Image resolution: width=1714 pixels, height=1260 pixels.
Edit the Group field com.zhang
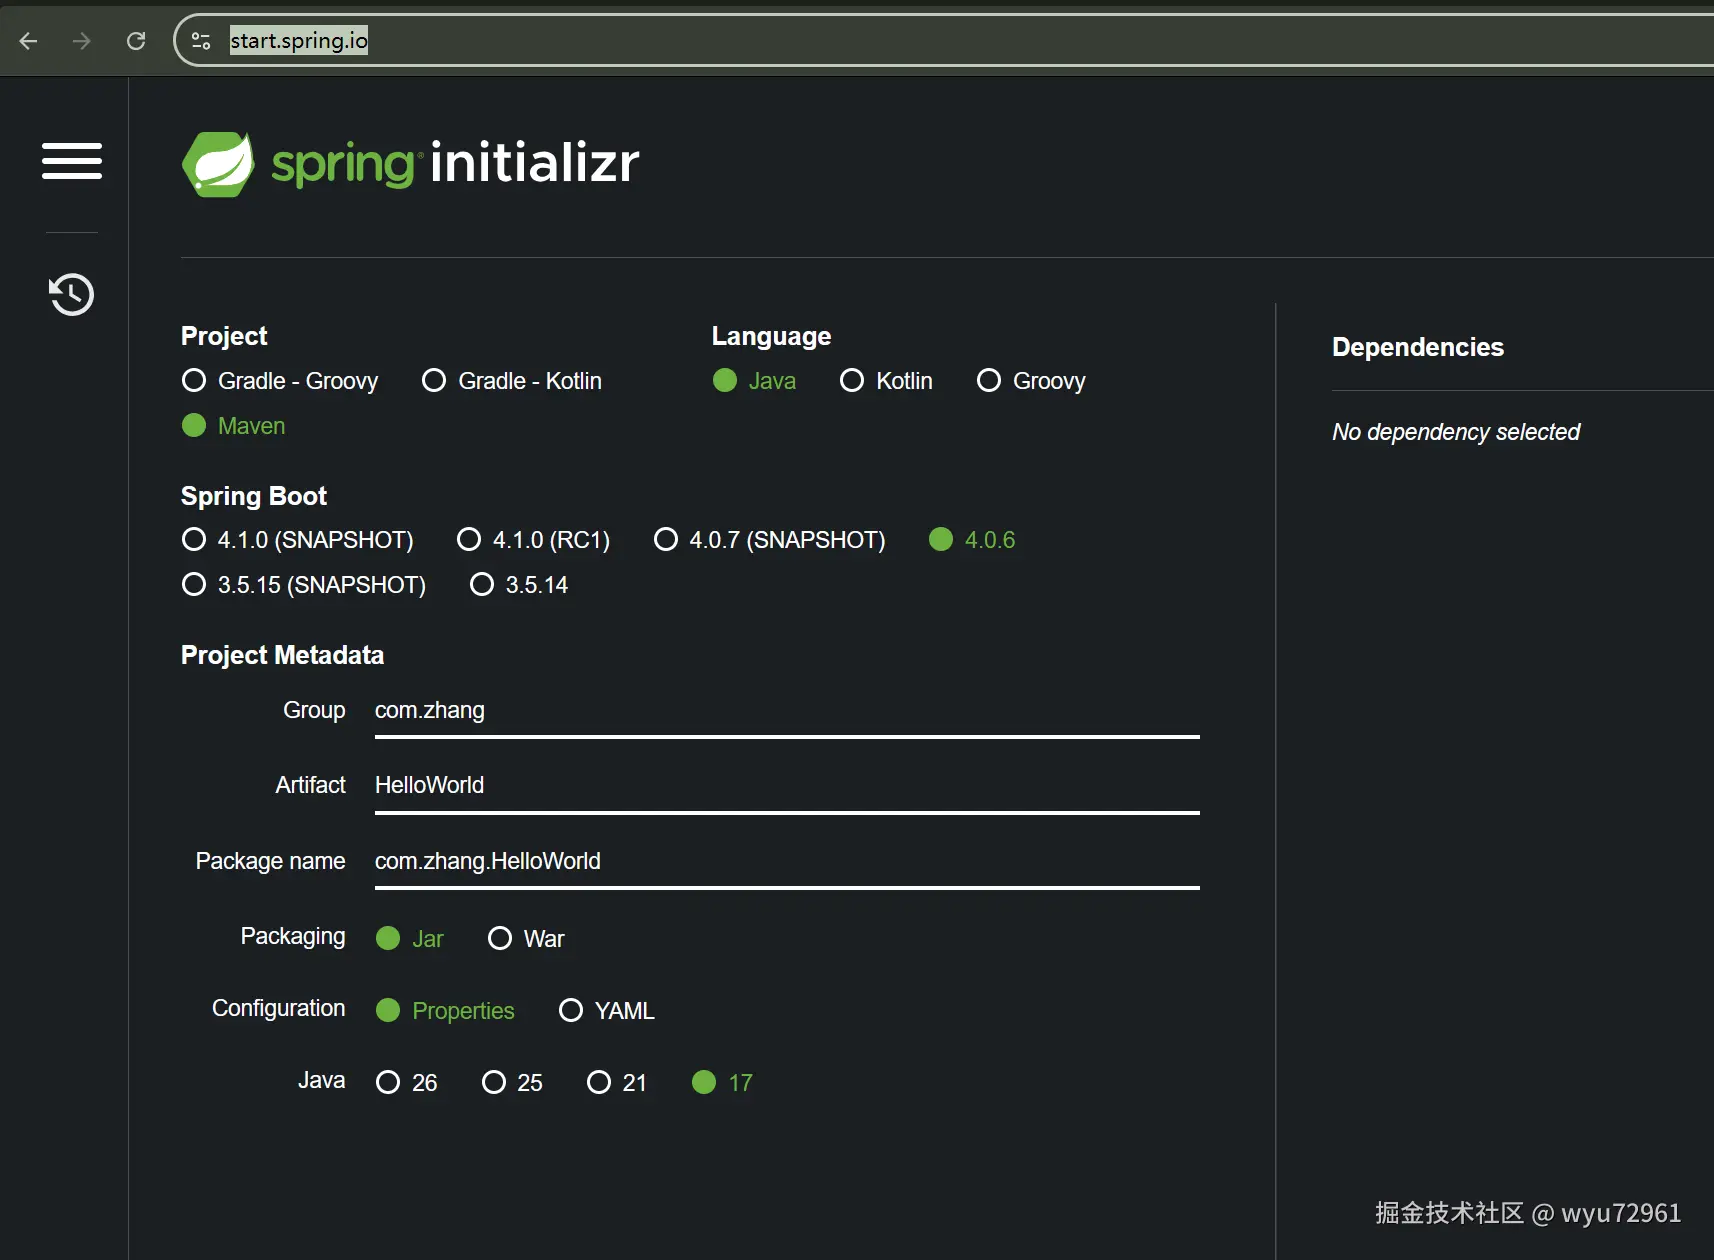point(787,711)
